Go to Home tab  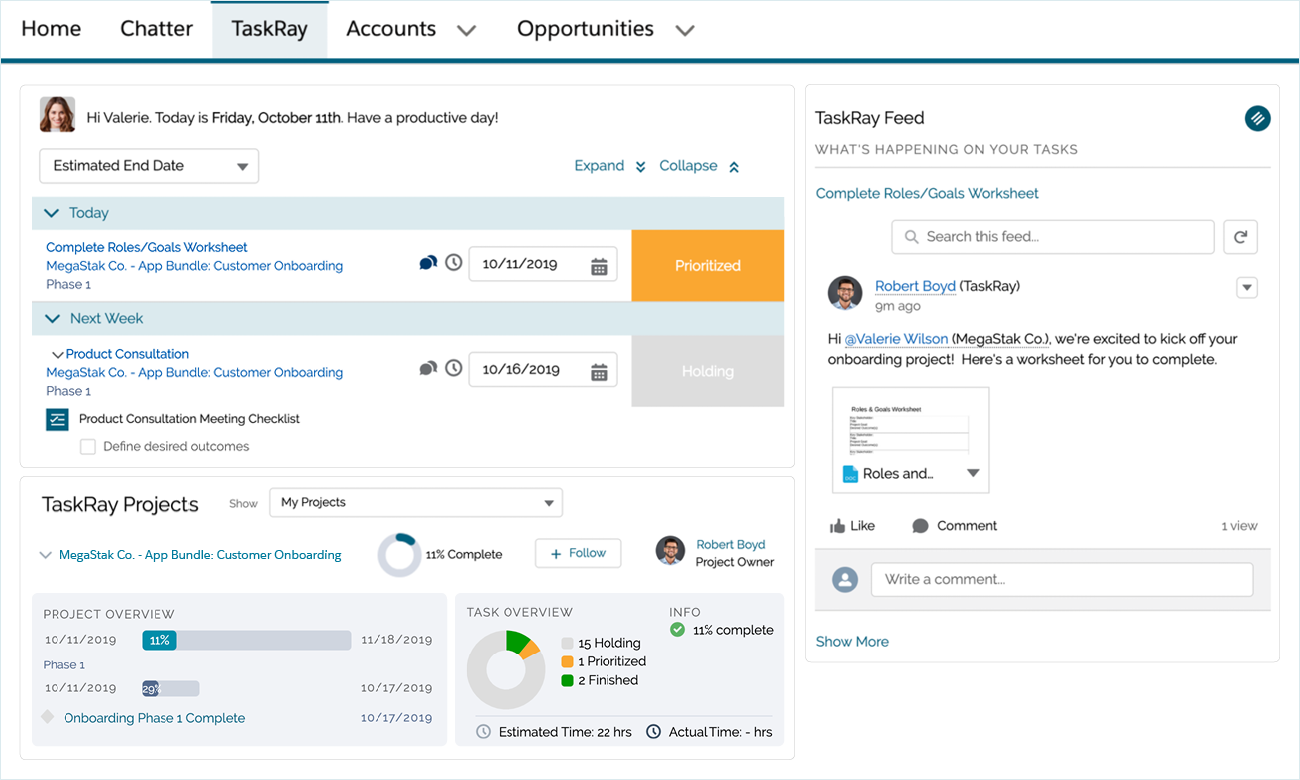[x=51, y=29]
